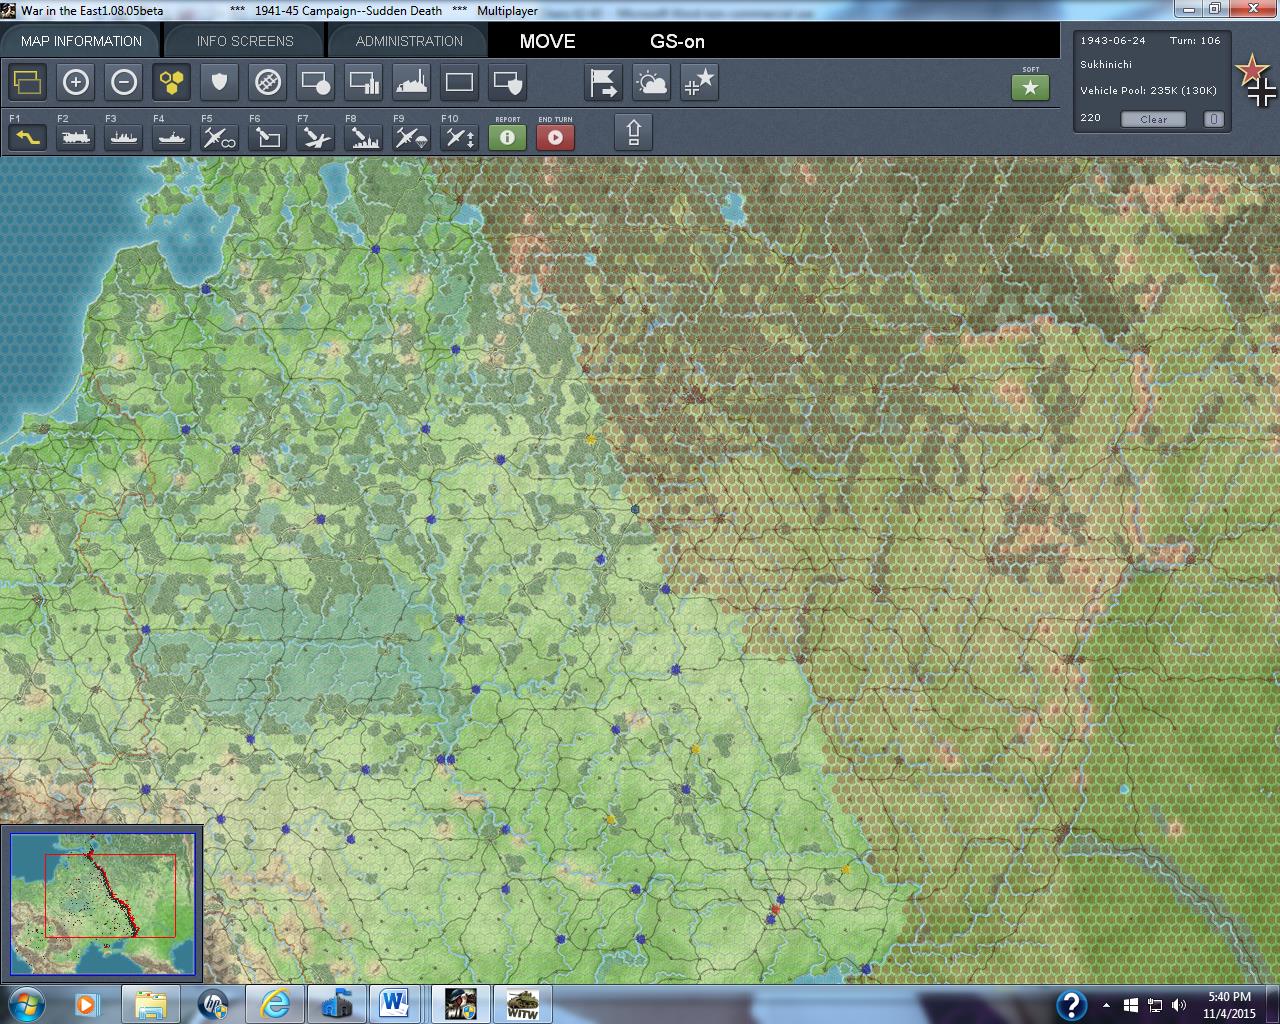Click the black Balkenkreuz German emblem
Viewport: 1280px width, 1024px height.
pos(1262,92)
